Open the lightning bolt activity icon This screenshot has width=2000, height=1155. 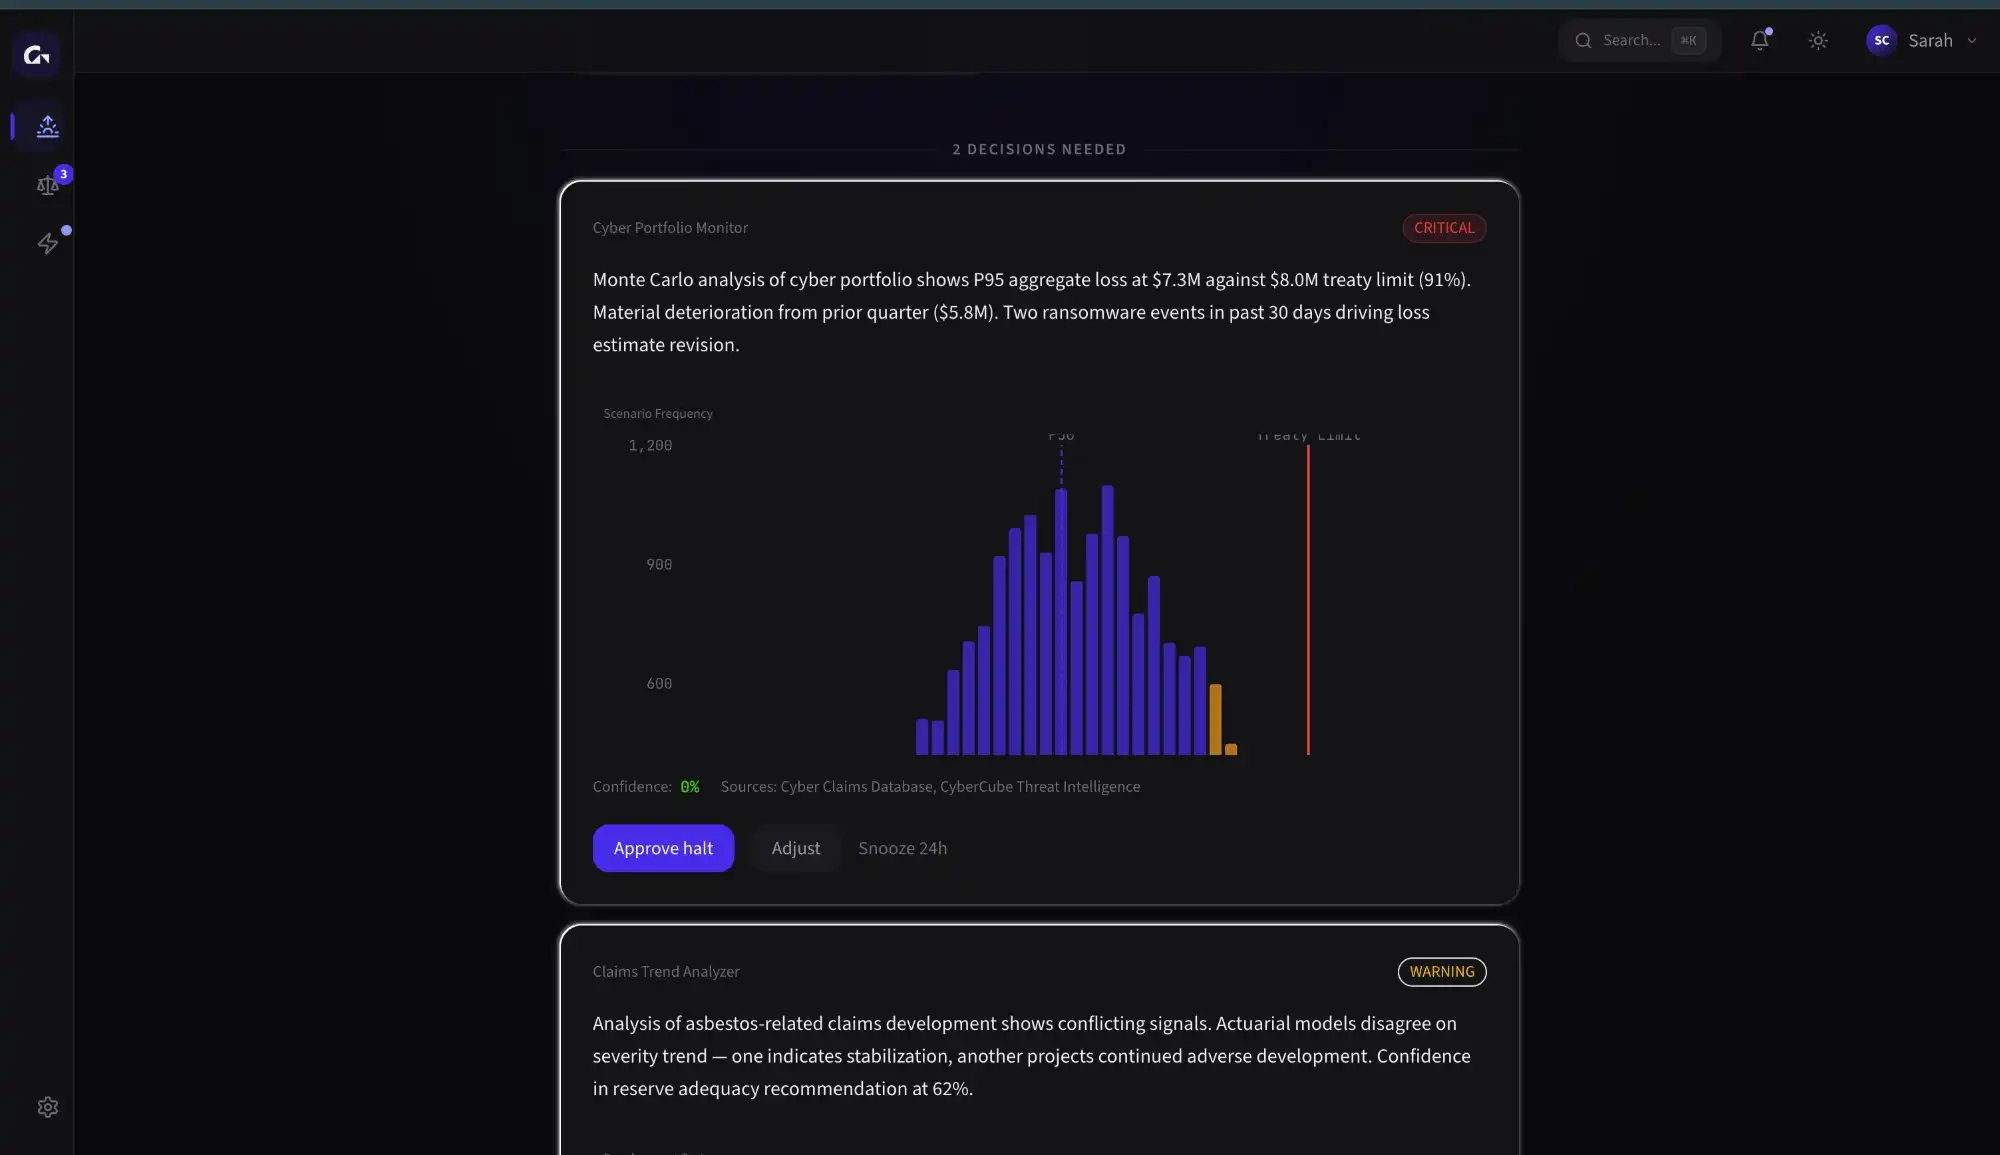47,243
